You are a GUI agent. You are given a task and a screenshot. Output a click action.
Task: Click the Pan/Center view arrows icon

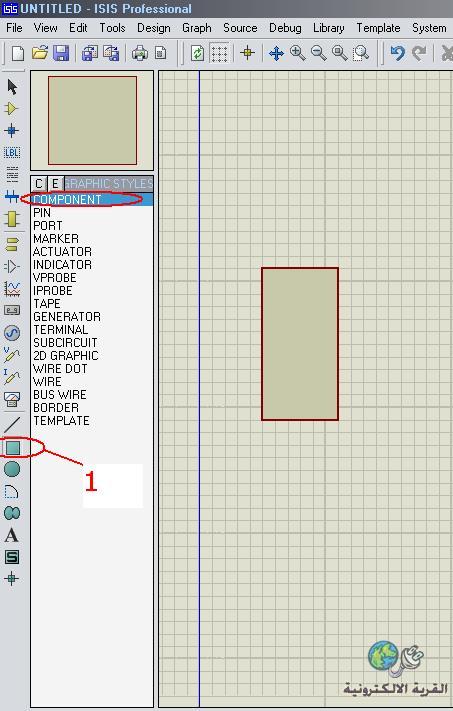(276, 54)
